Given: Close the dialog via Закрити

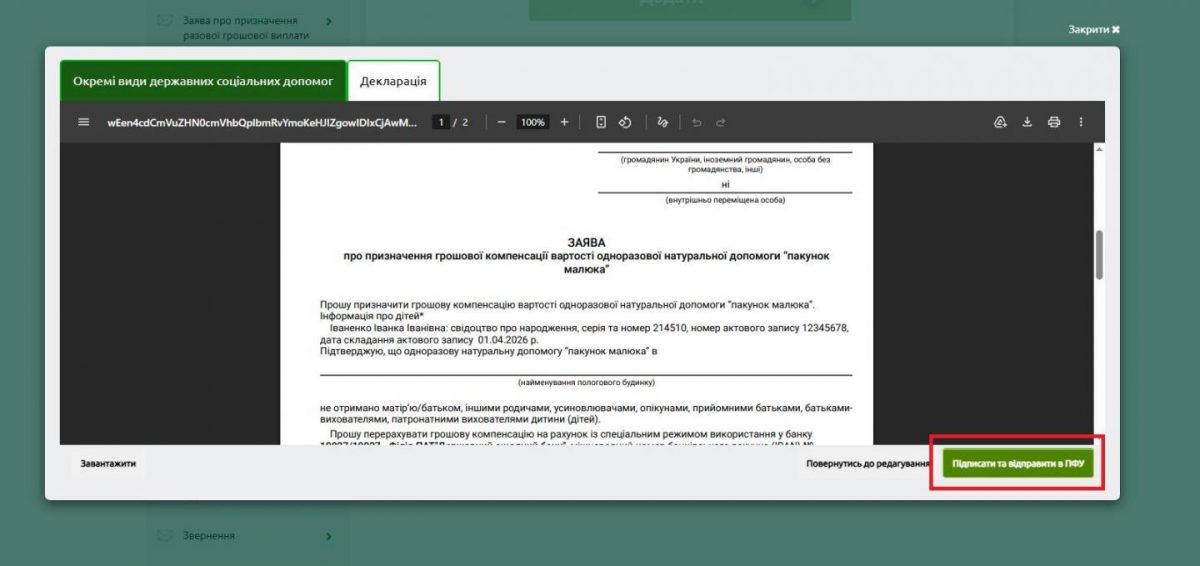Looking at the screenshot, I should pos(1093,29).
